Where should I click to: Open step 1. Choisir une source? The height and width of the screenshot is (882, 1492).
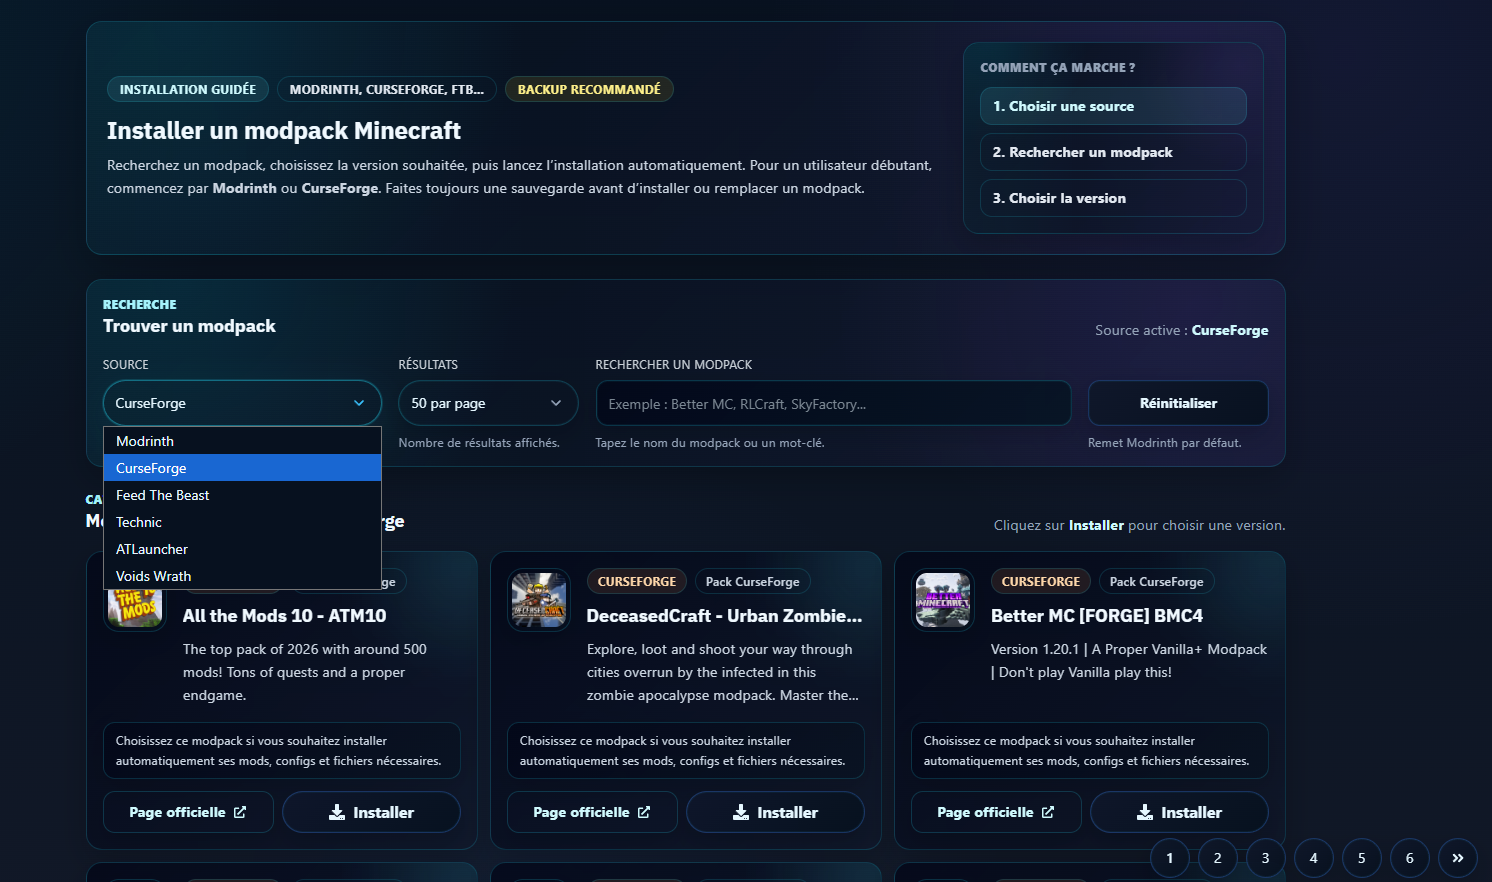[x=1113, y=106]
